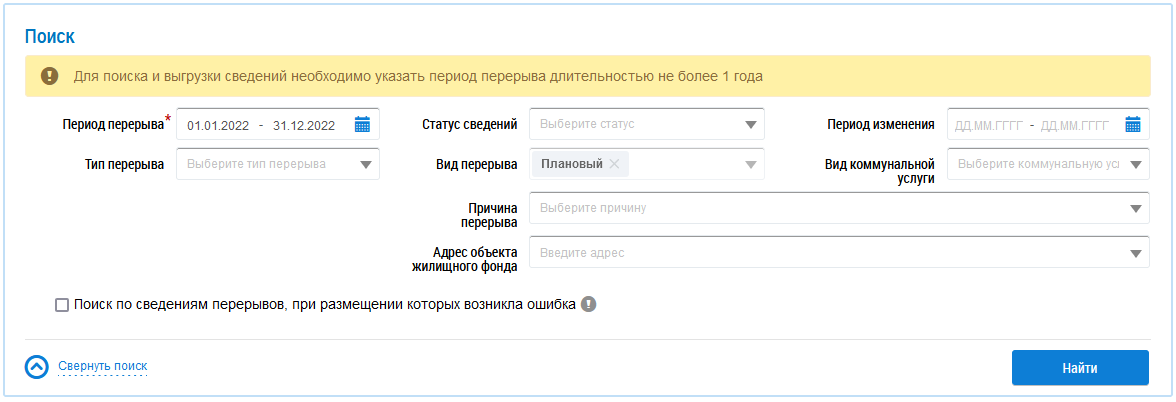Click the Период изменения start date field
1176x402 pixels.
coord(989,125)
